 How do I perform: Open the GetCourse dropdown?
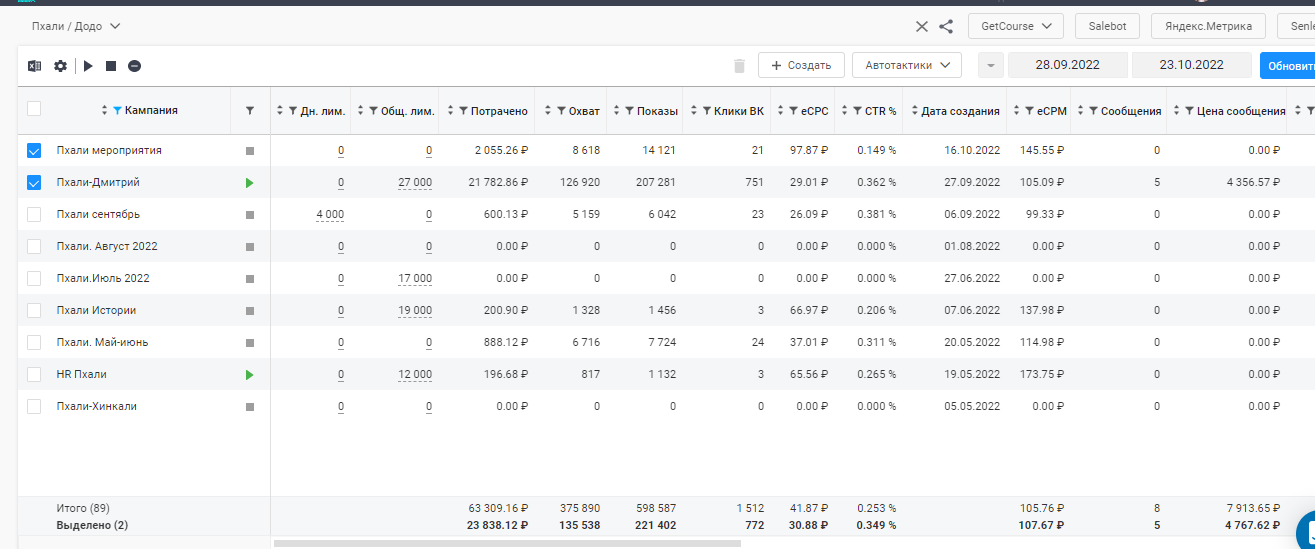pos(1015,26)
